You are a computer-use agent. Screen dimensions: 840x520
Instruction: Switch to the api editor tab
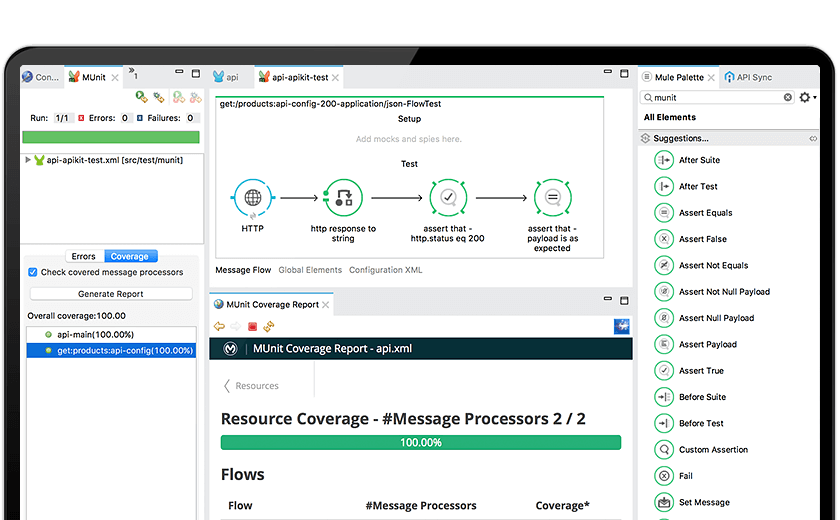(226, 78)
